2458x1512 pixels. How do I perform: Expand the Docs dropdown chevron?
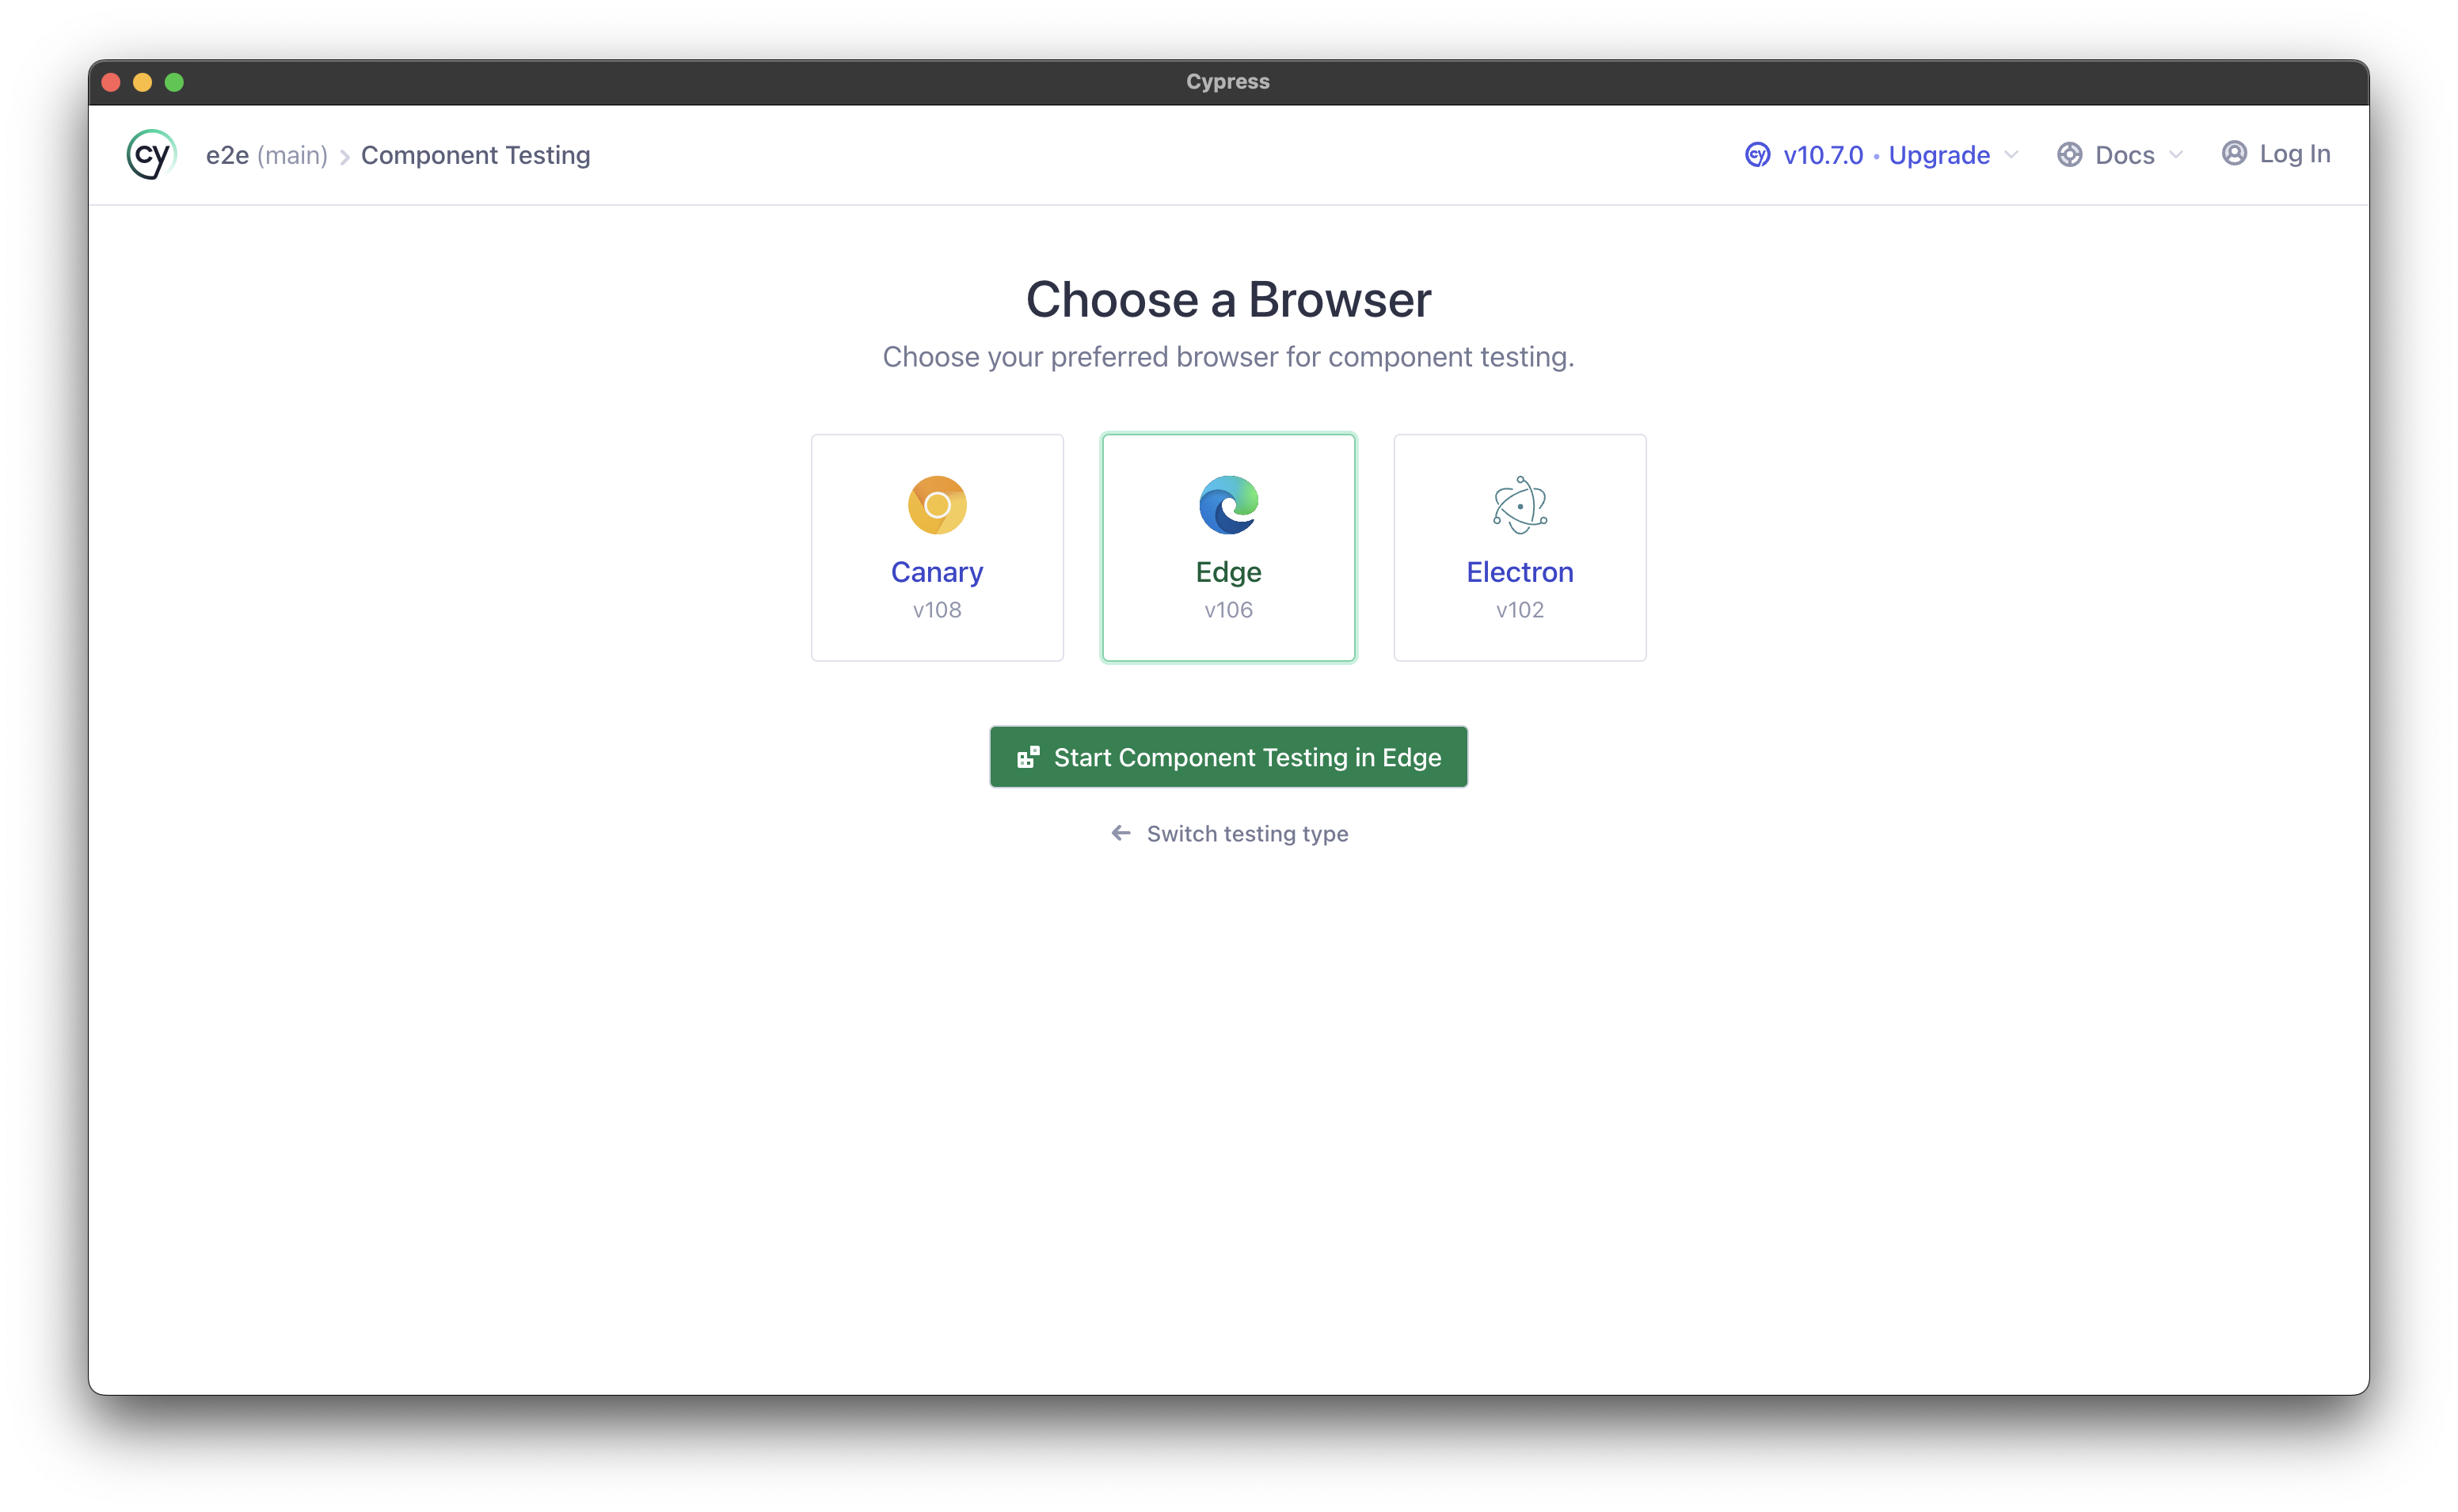pyautogui.click(x=2176, y=155)
